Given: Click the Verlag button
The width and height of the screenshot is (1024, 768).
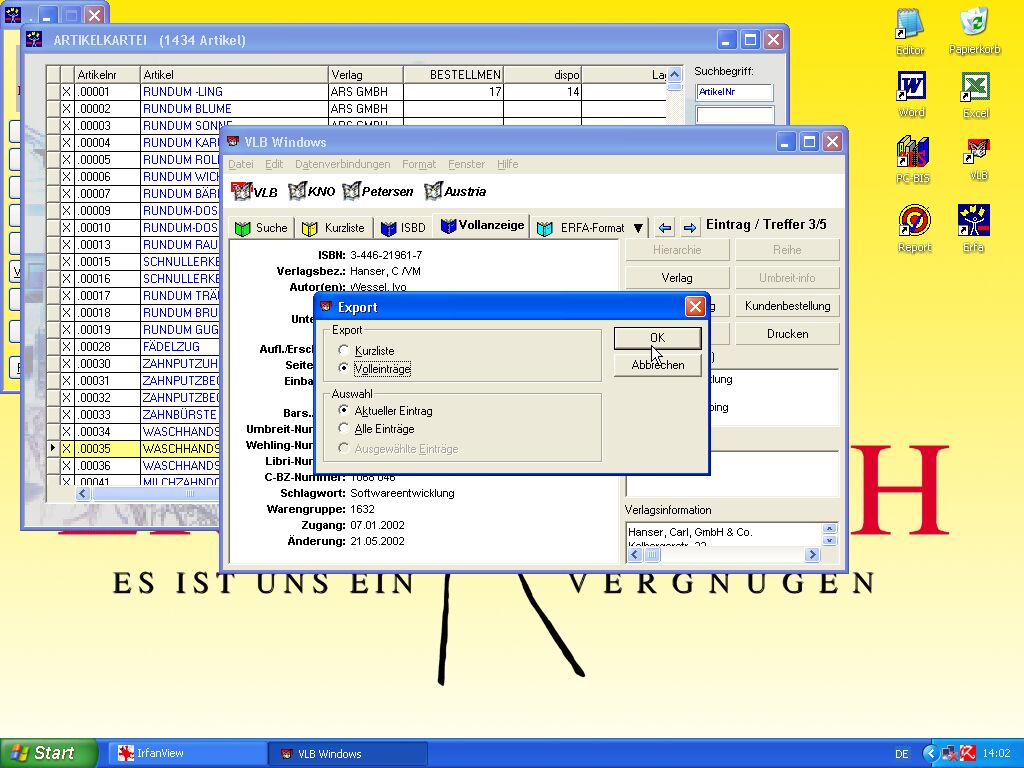Looking at the screenshot, I should tap(677, 278).
